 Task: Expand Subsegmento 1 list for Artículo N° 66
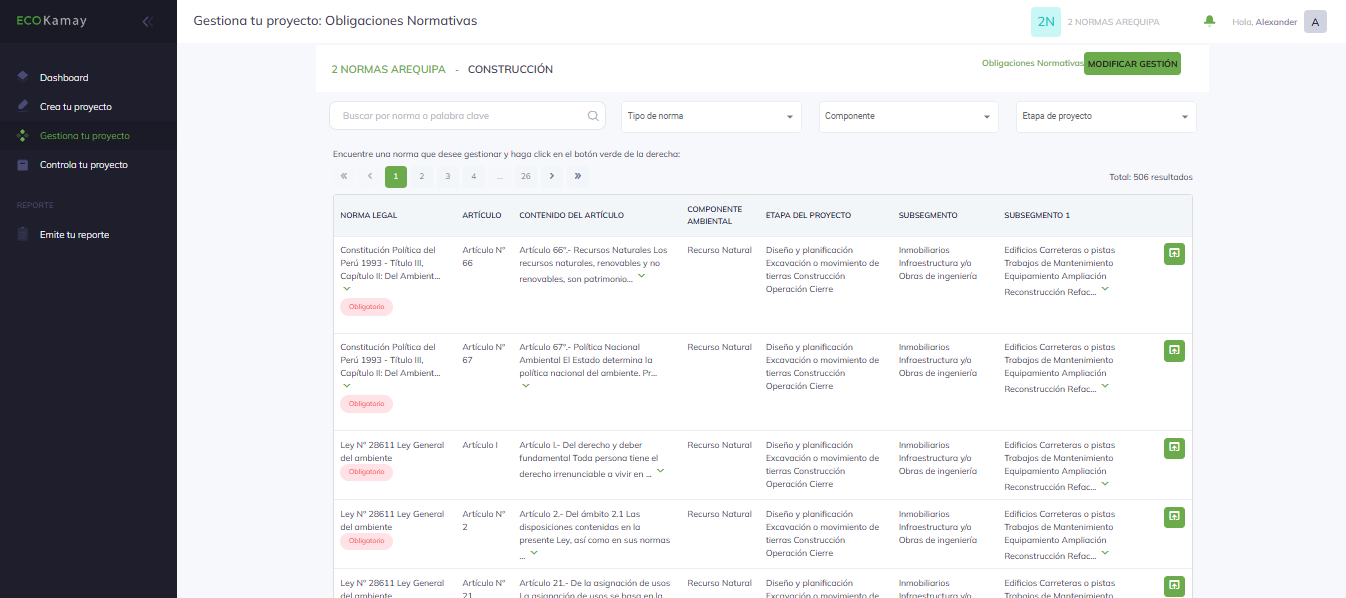[1105, 289]
